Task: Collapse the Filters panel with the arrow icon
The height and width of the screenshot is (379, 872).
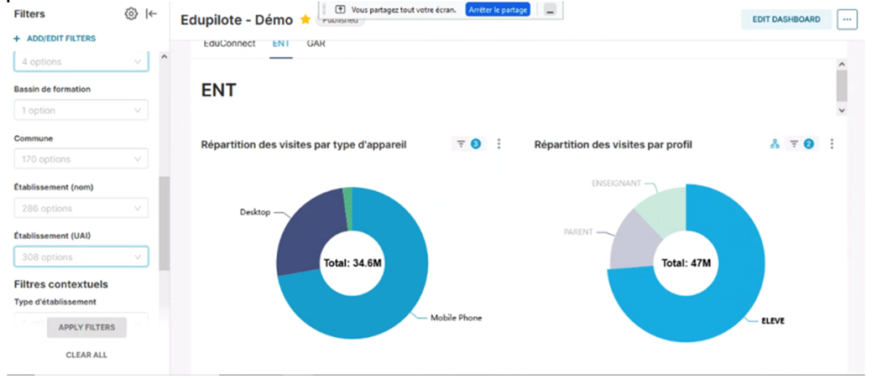Action: point(151,14)
